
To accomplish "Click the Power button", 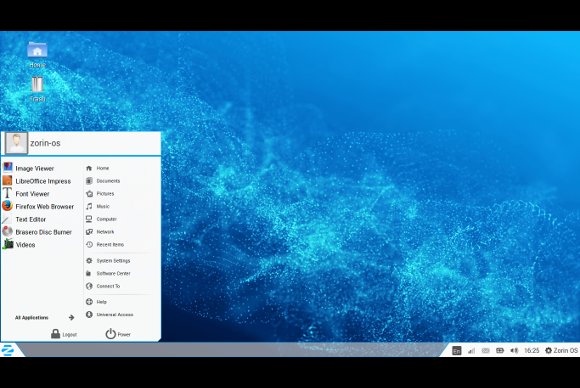I will point(118,334).
